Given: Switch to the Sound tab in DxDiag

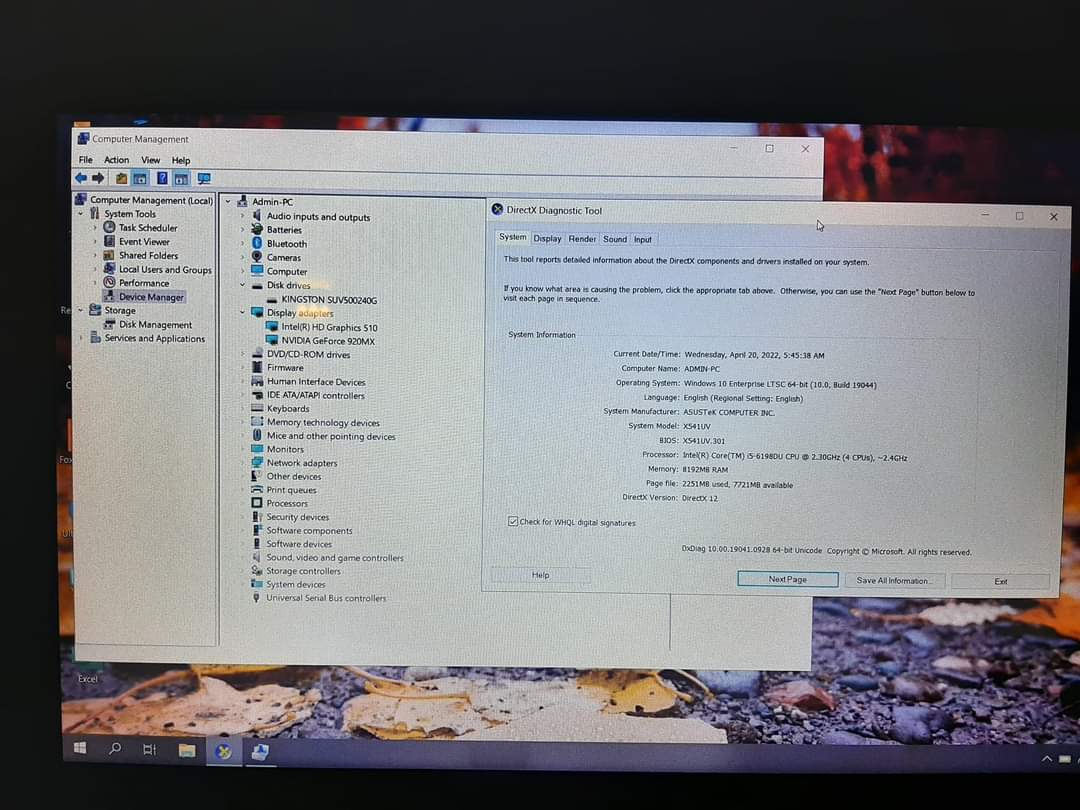Looking at the screenshot, I should (x=615, y=239).
